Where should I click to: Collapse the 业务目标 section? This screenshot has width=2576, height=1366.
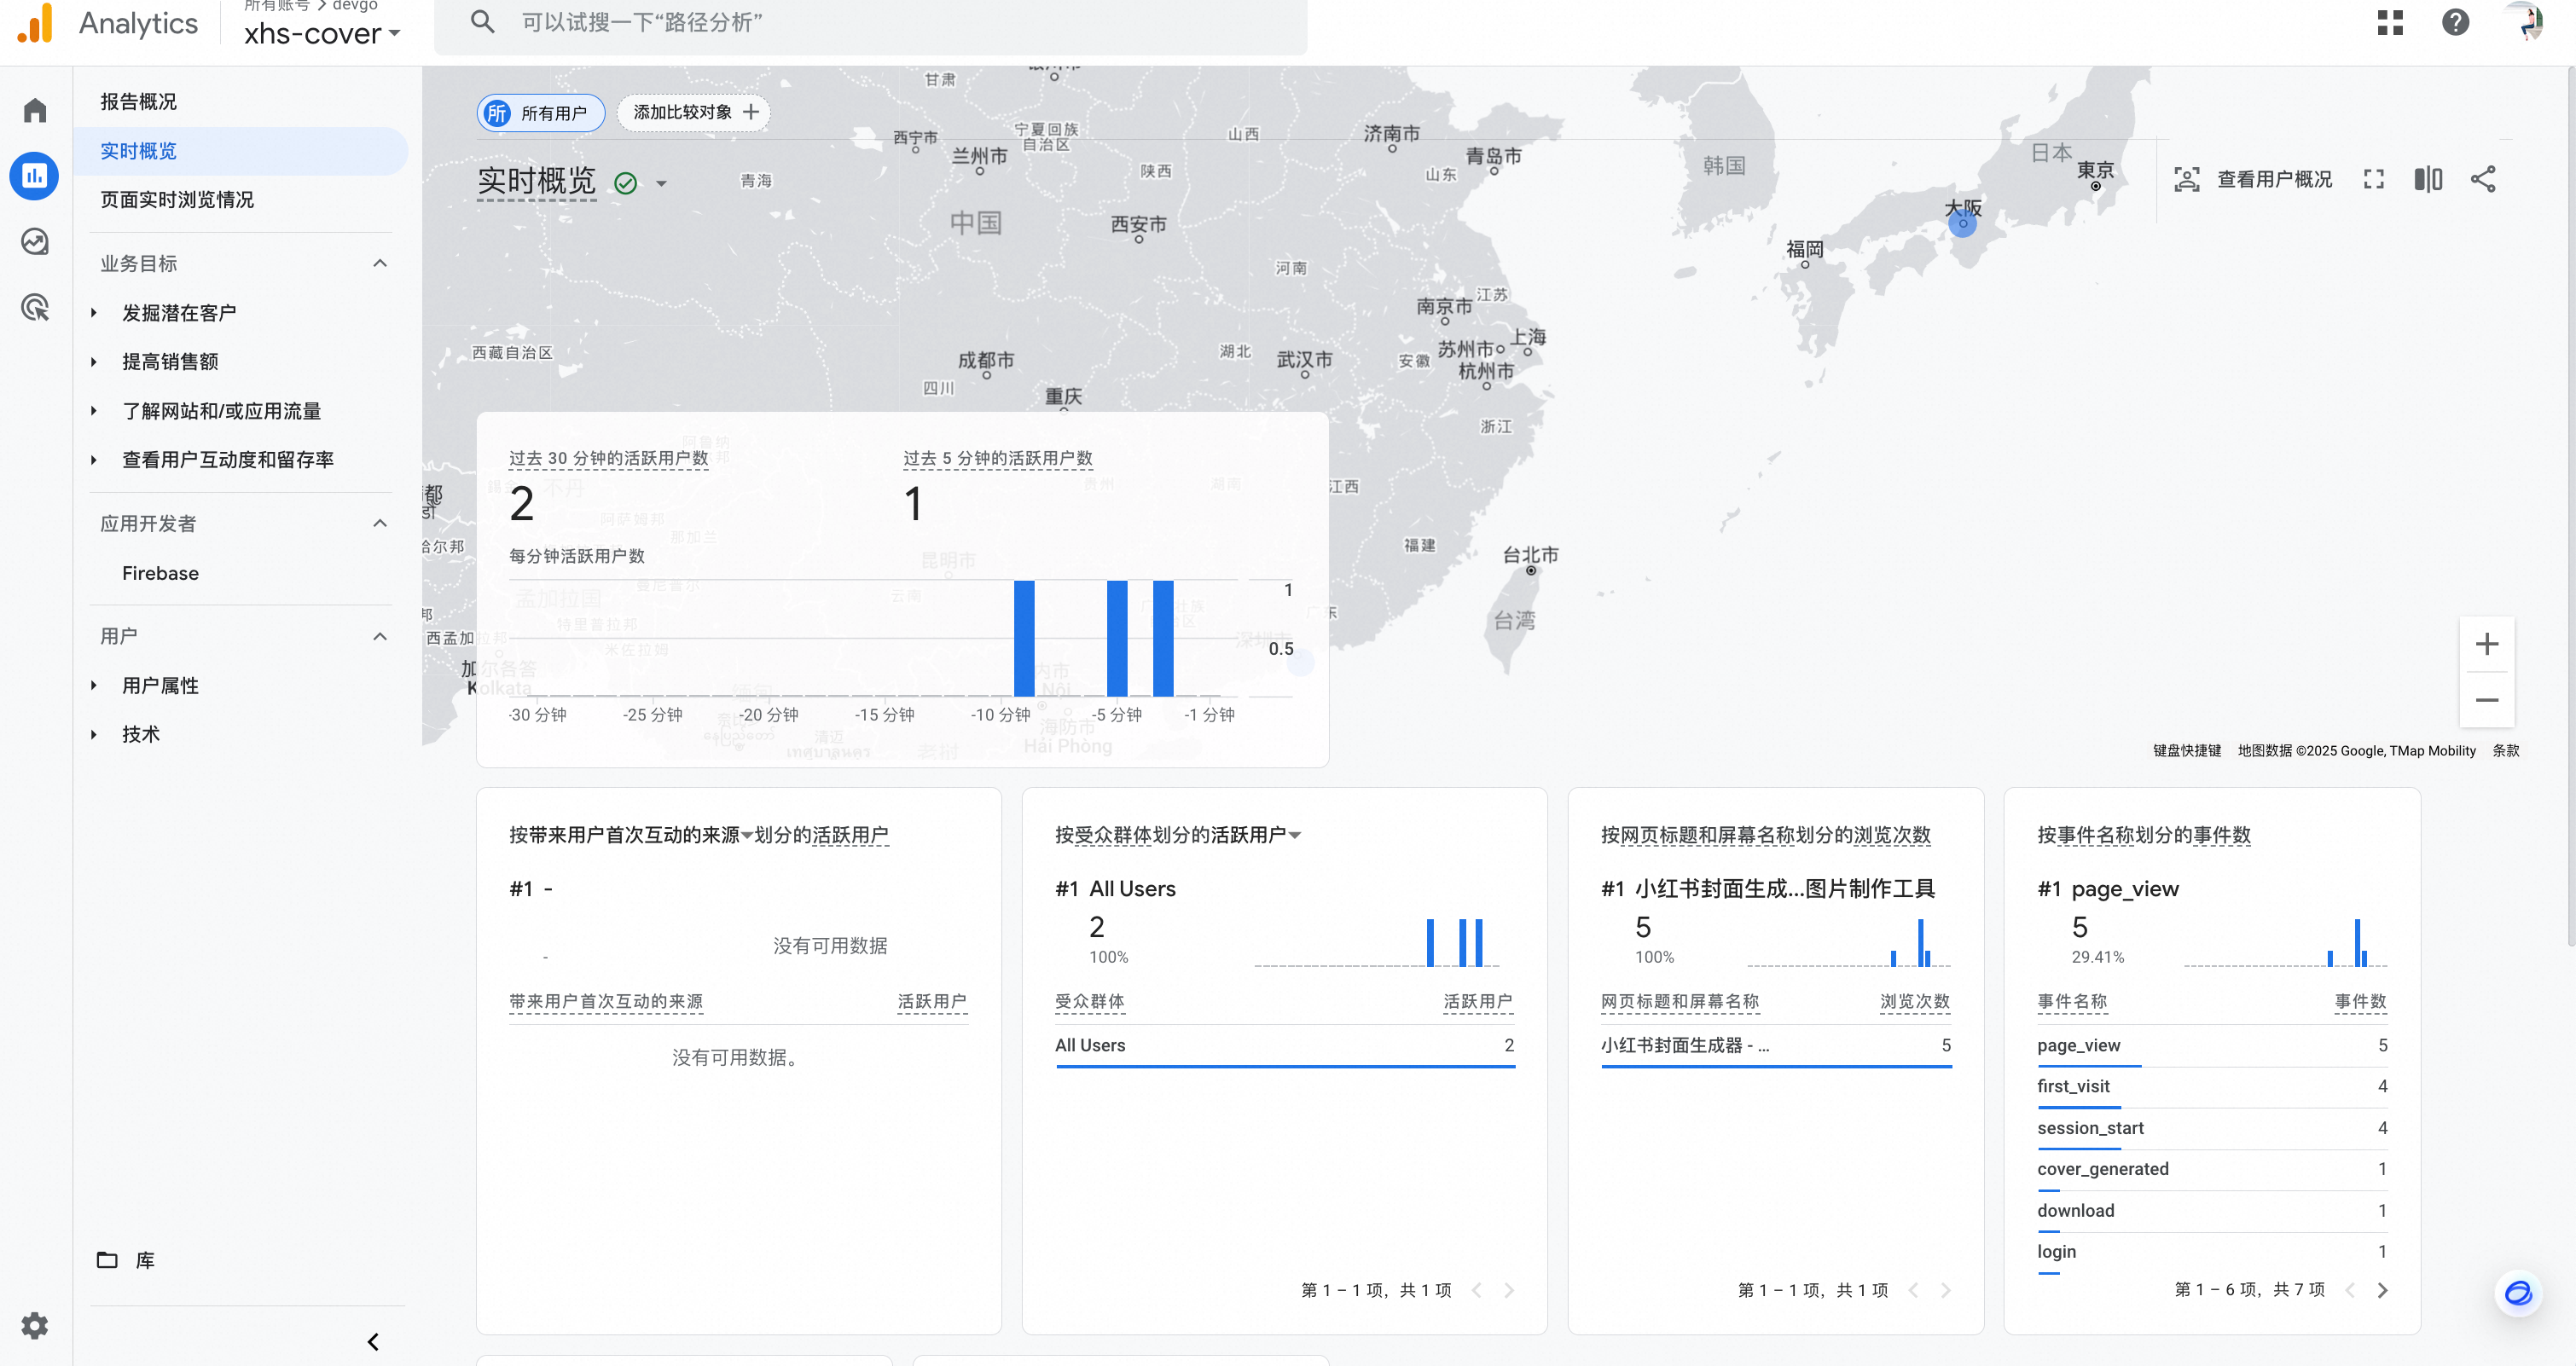pos(380,263)
